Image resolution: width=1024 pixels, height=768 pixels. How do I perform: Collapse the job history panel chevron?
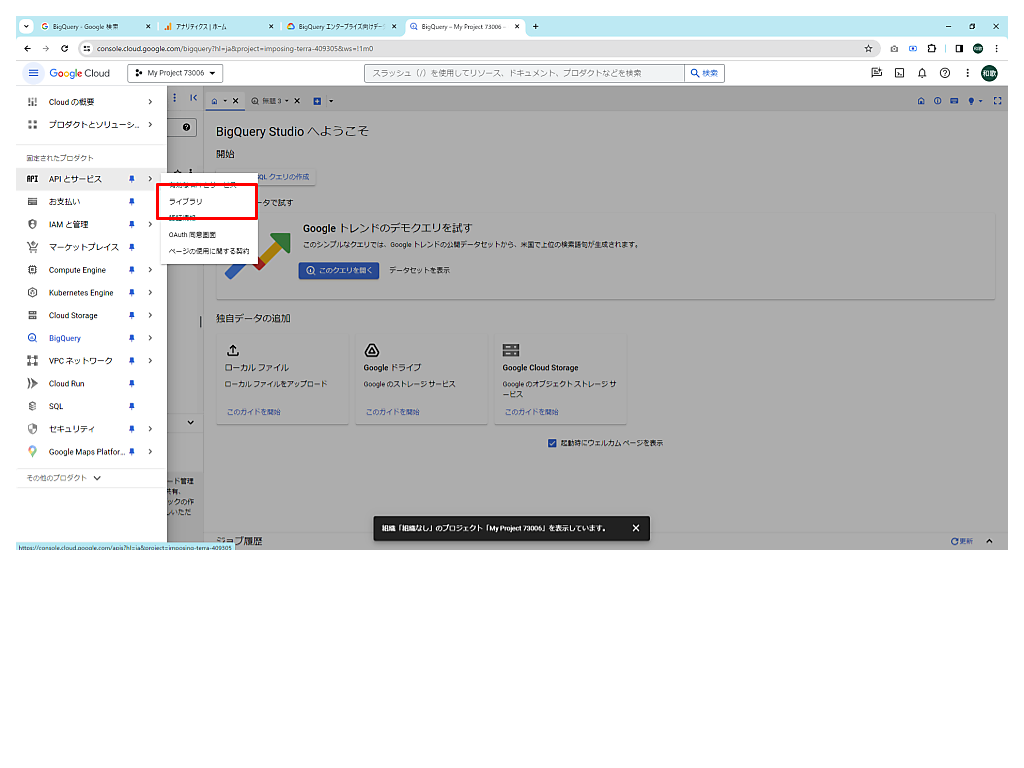989,541
